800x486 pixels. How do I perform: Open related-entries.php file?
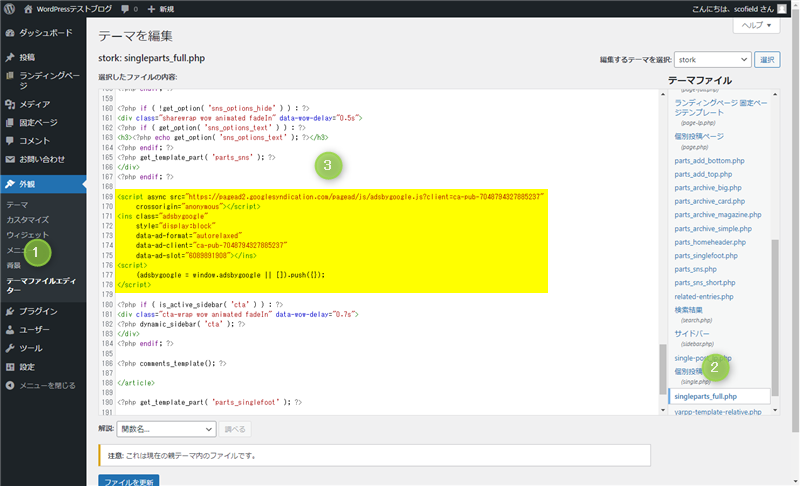point(704,296)
